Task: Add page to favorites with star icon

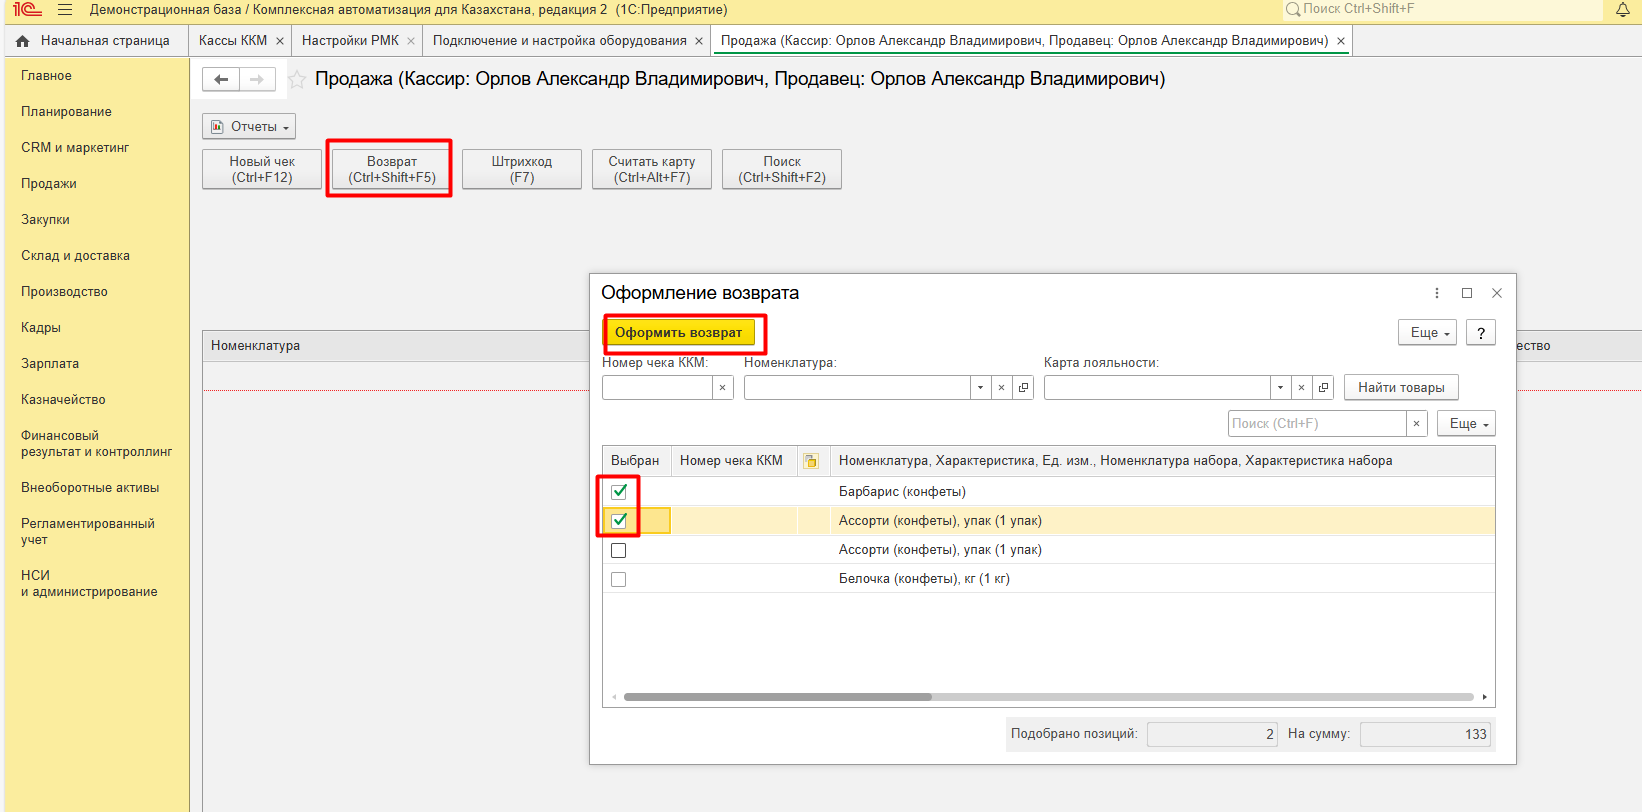Action: [297, 80]
